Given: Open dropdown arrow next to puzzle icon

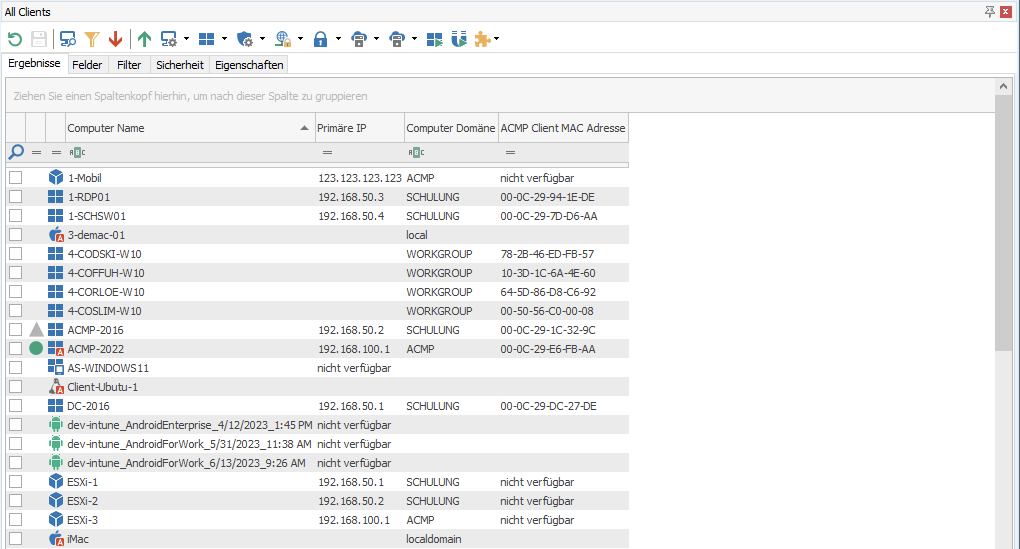Looking at the screenshot, I should tap(497, 39).
